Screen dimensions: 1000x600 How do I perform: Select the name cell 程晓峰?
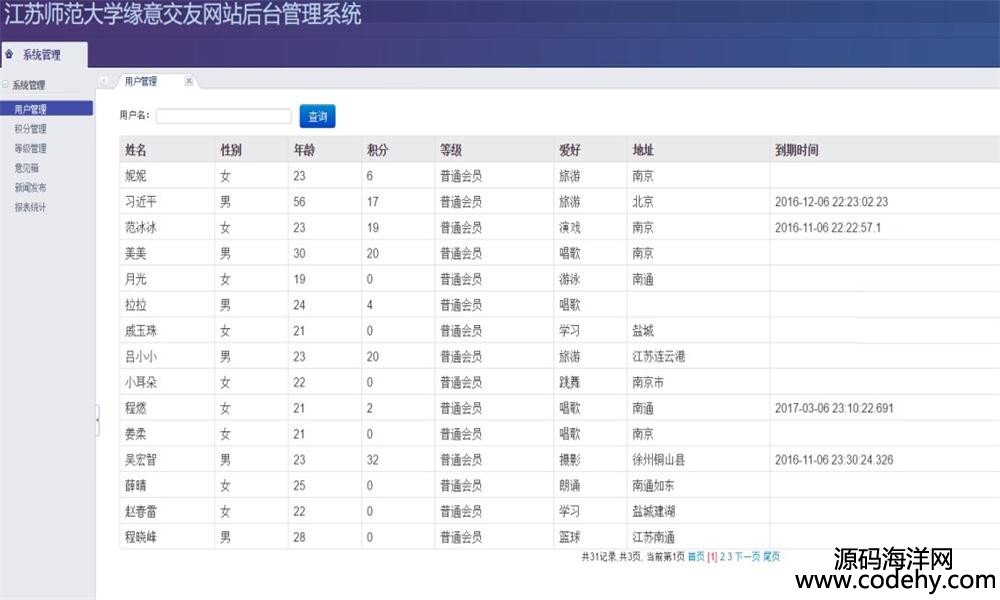tap(141, 538)
